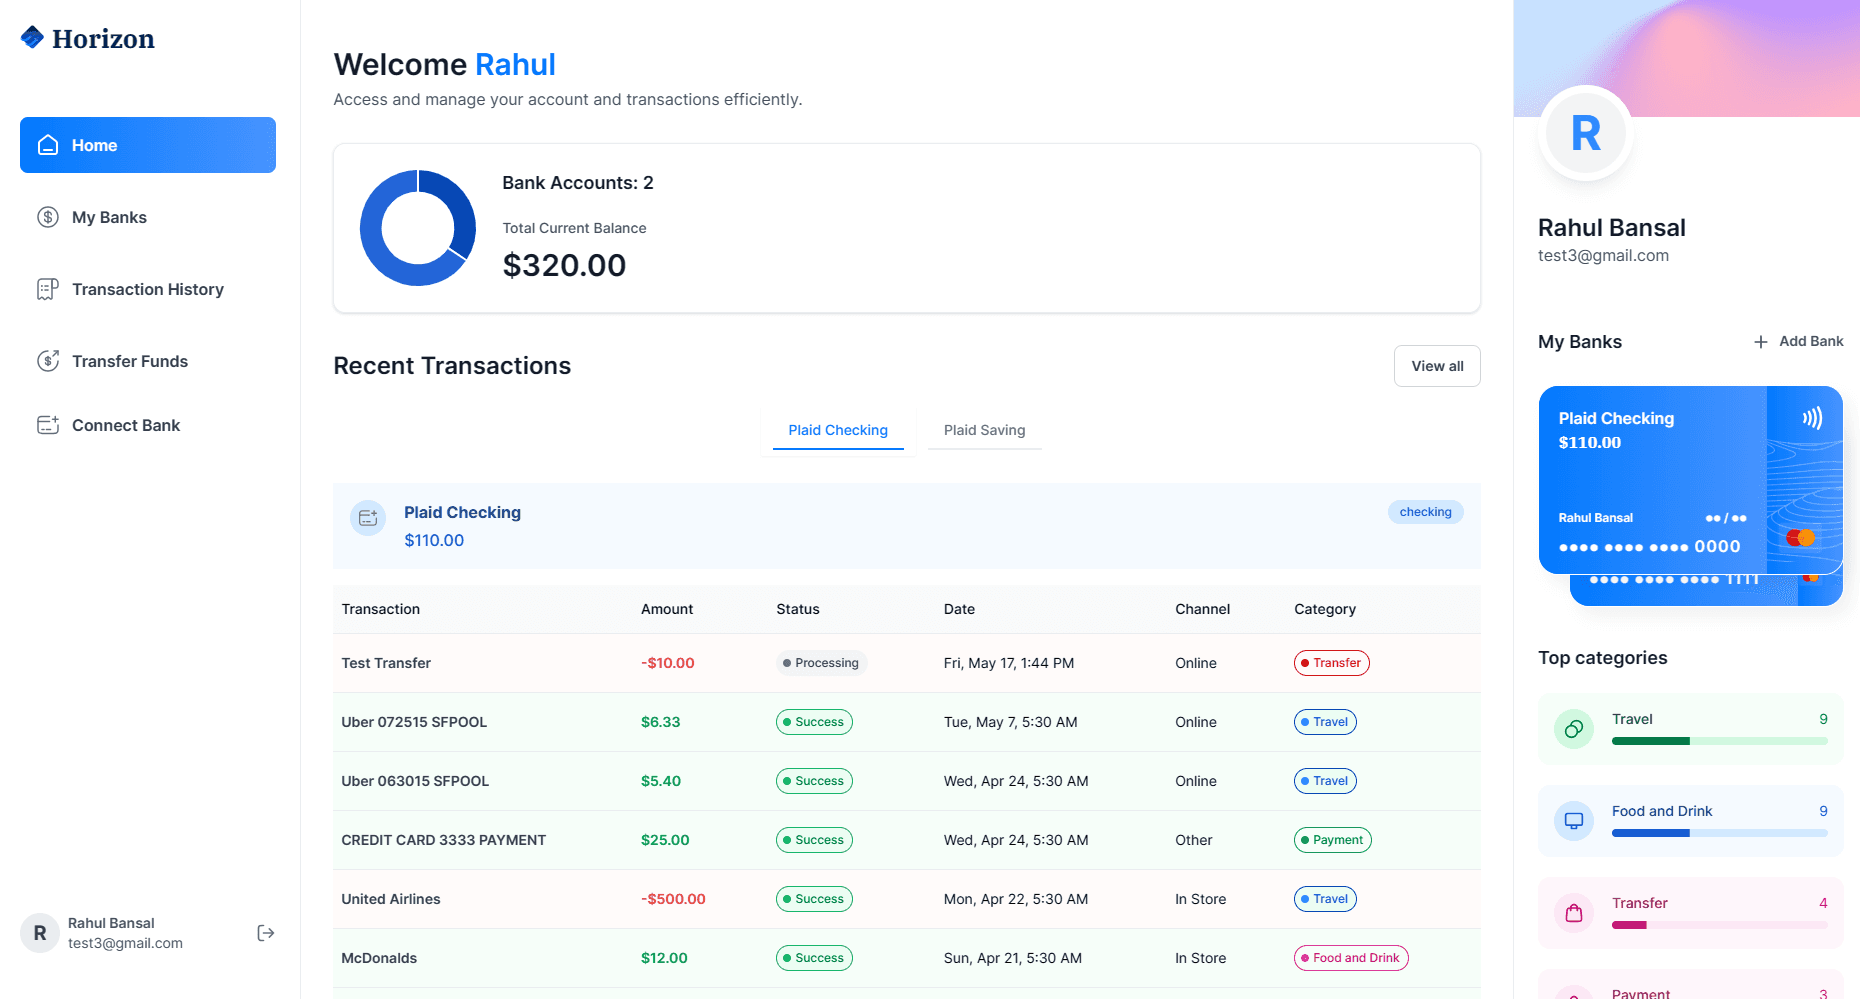
Task: Click the balance doughnut chart
Action: coord(418,228)
